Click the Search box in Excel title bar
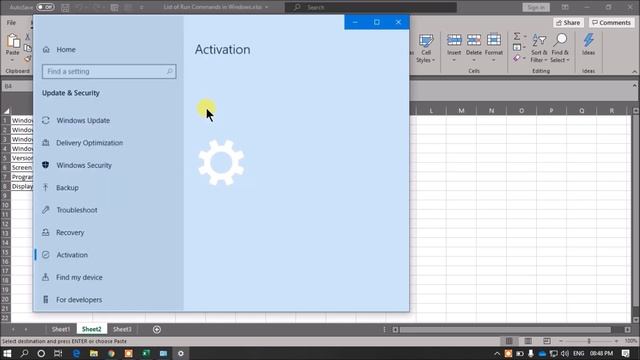The width and height of the screenshot is (640, 360). (x=371, y=7)
